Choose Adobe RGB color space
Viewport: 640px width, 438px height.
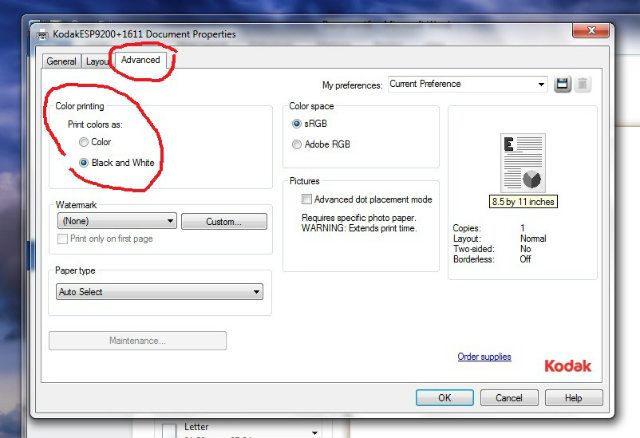coord(297,144)
